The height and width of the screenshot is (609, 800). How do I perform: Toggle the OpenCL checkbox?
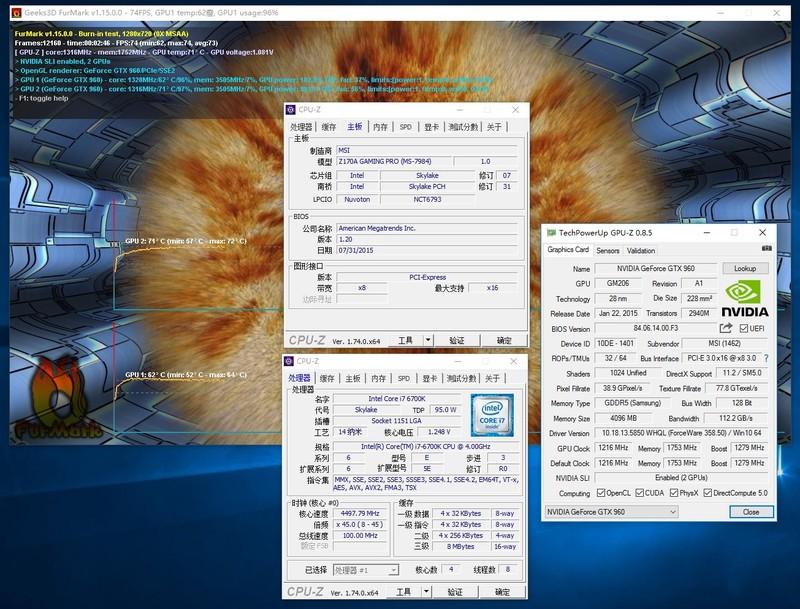(x=601, y=493)
